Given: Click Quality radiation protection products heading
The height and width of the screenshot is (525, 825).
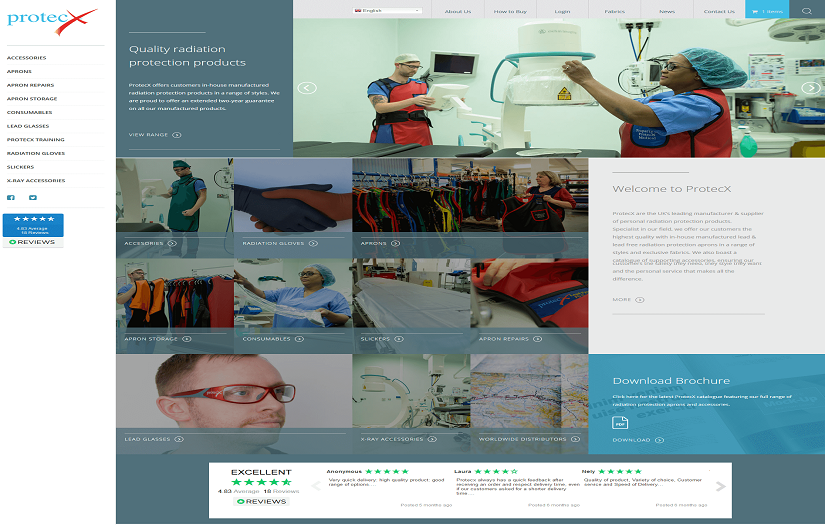Looking at the screenshot, I should (187, 56).
